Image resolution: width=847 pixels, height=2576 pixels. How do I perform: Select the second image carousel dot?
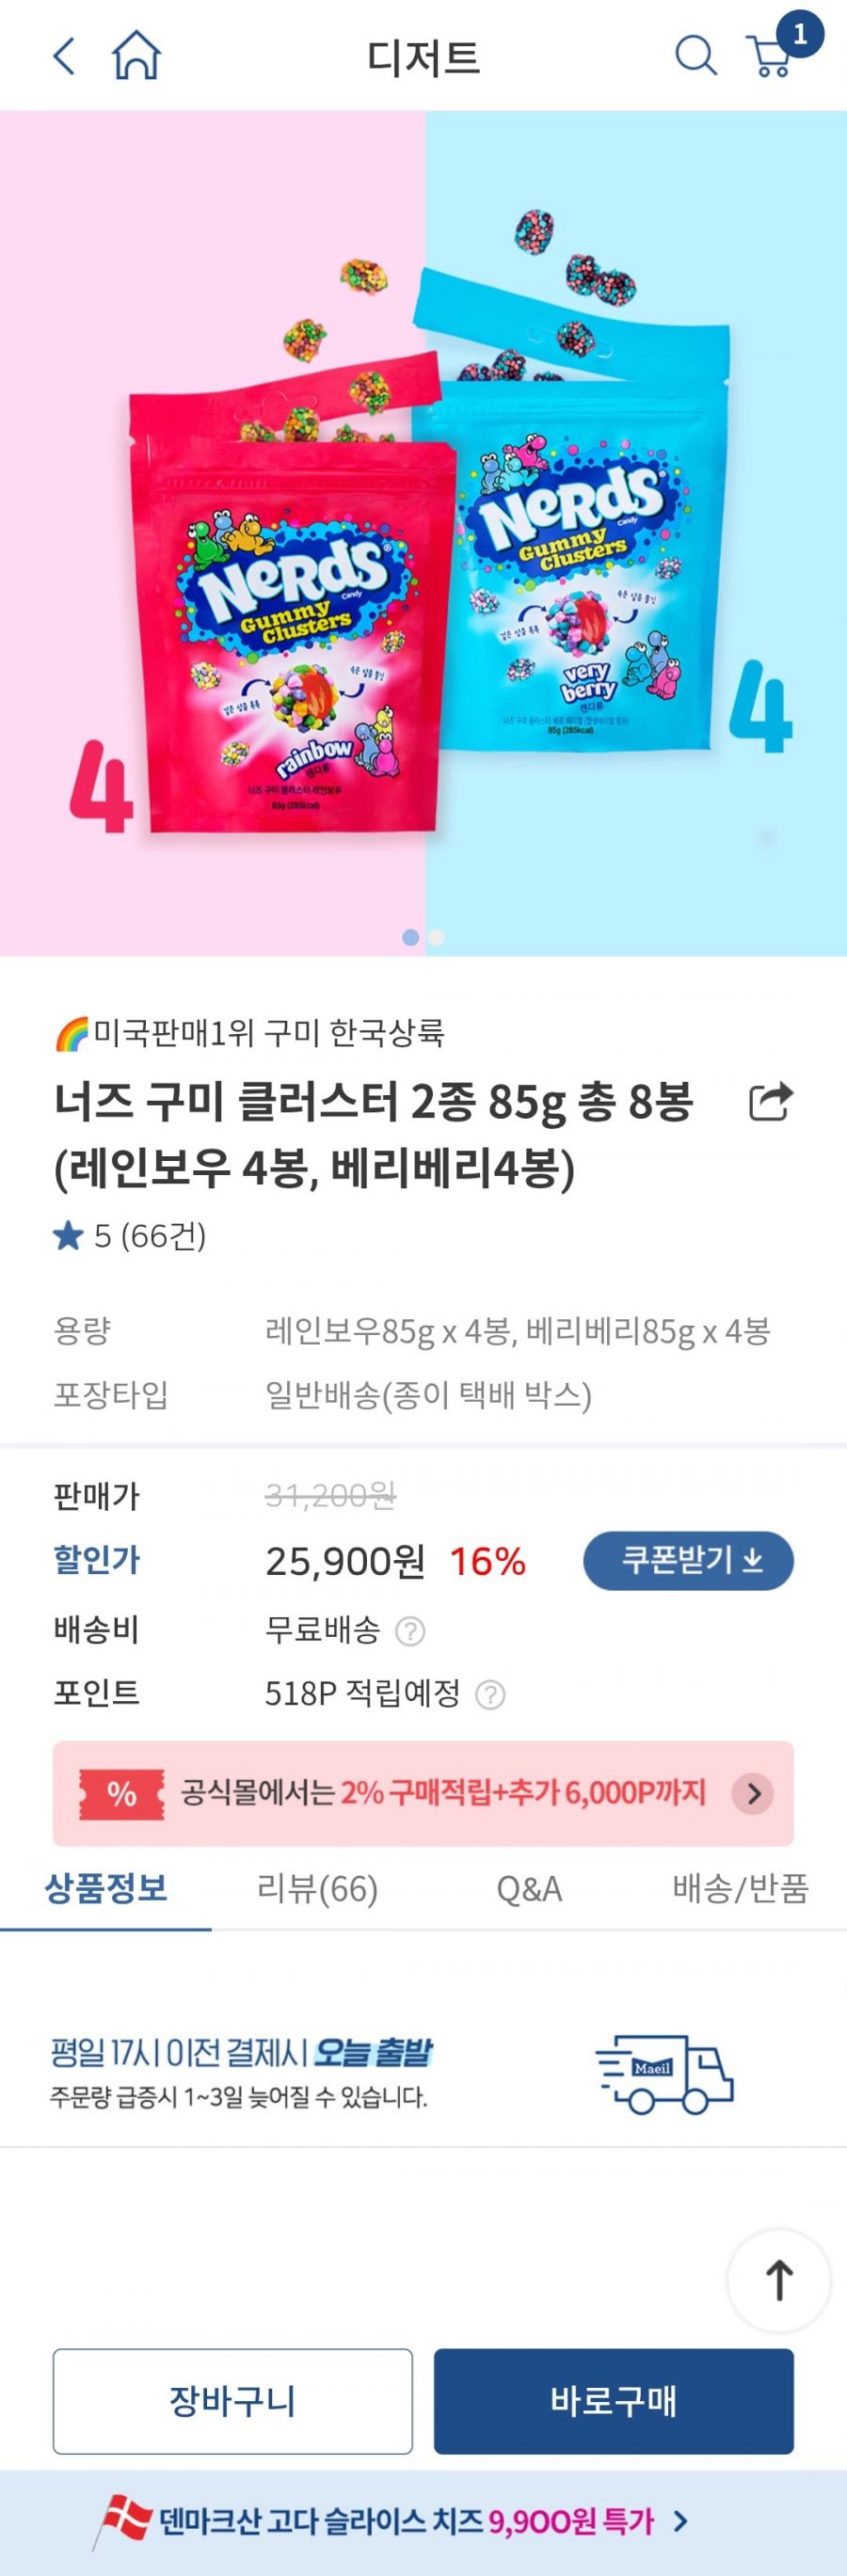436,937
